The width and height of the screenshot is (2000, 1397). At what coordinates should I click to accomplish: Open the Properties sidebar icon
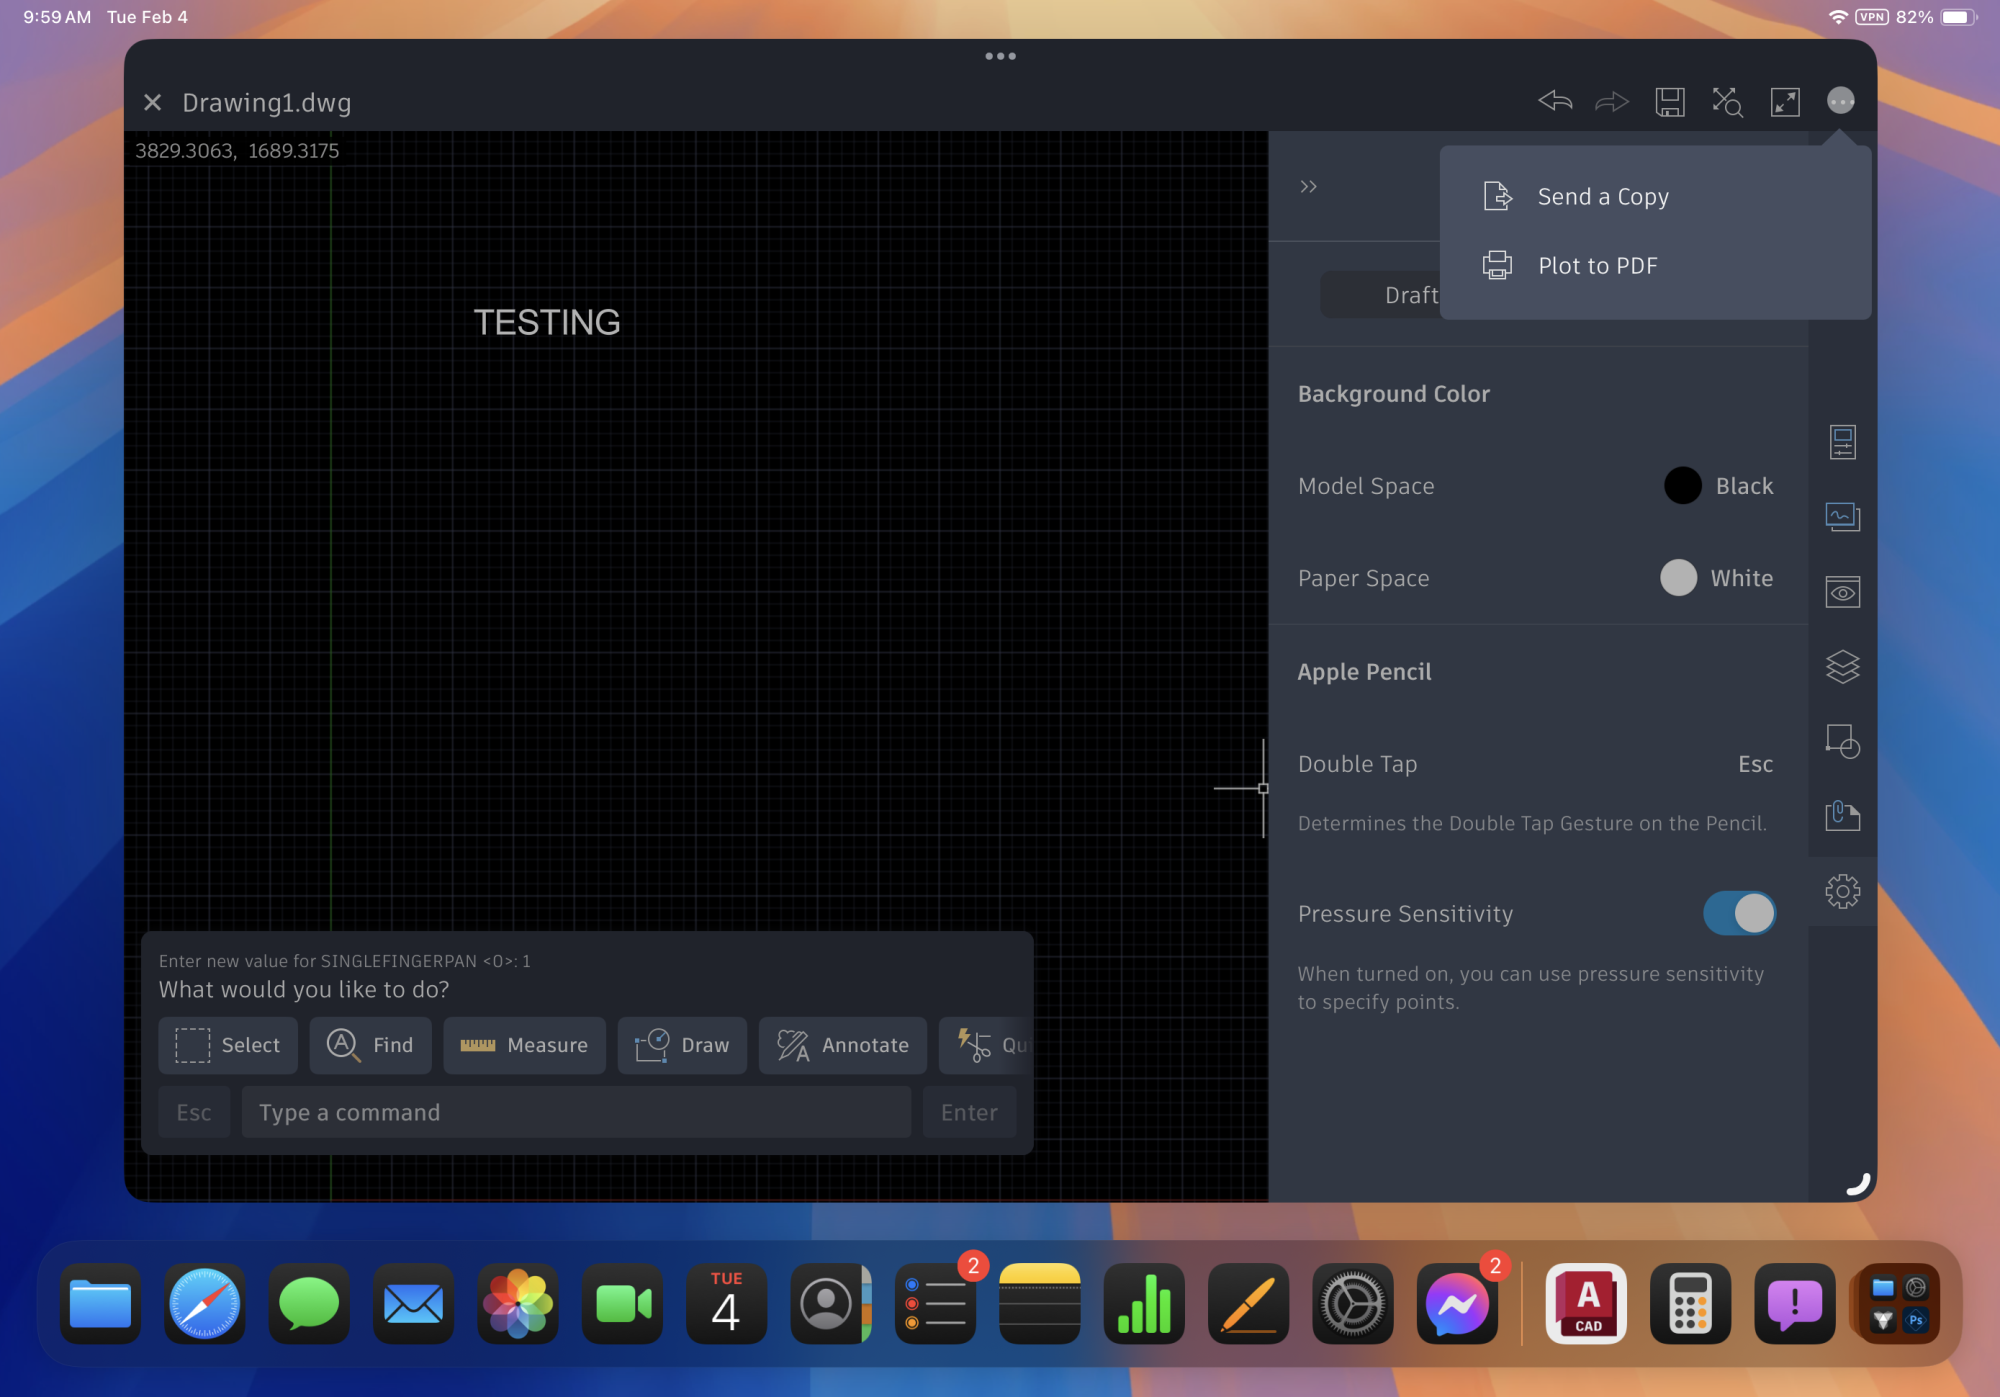point(1842,441)
